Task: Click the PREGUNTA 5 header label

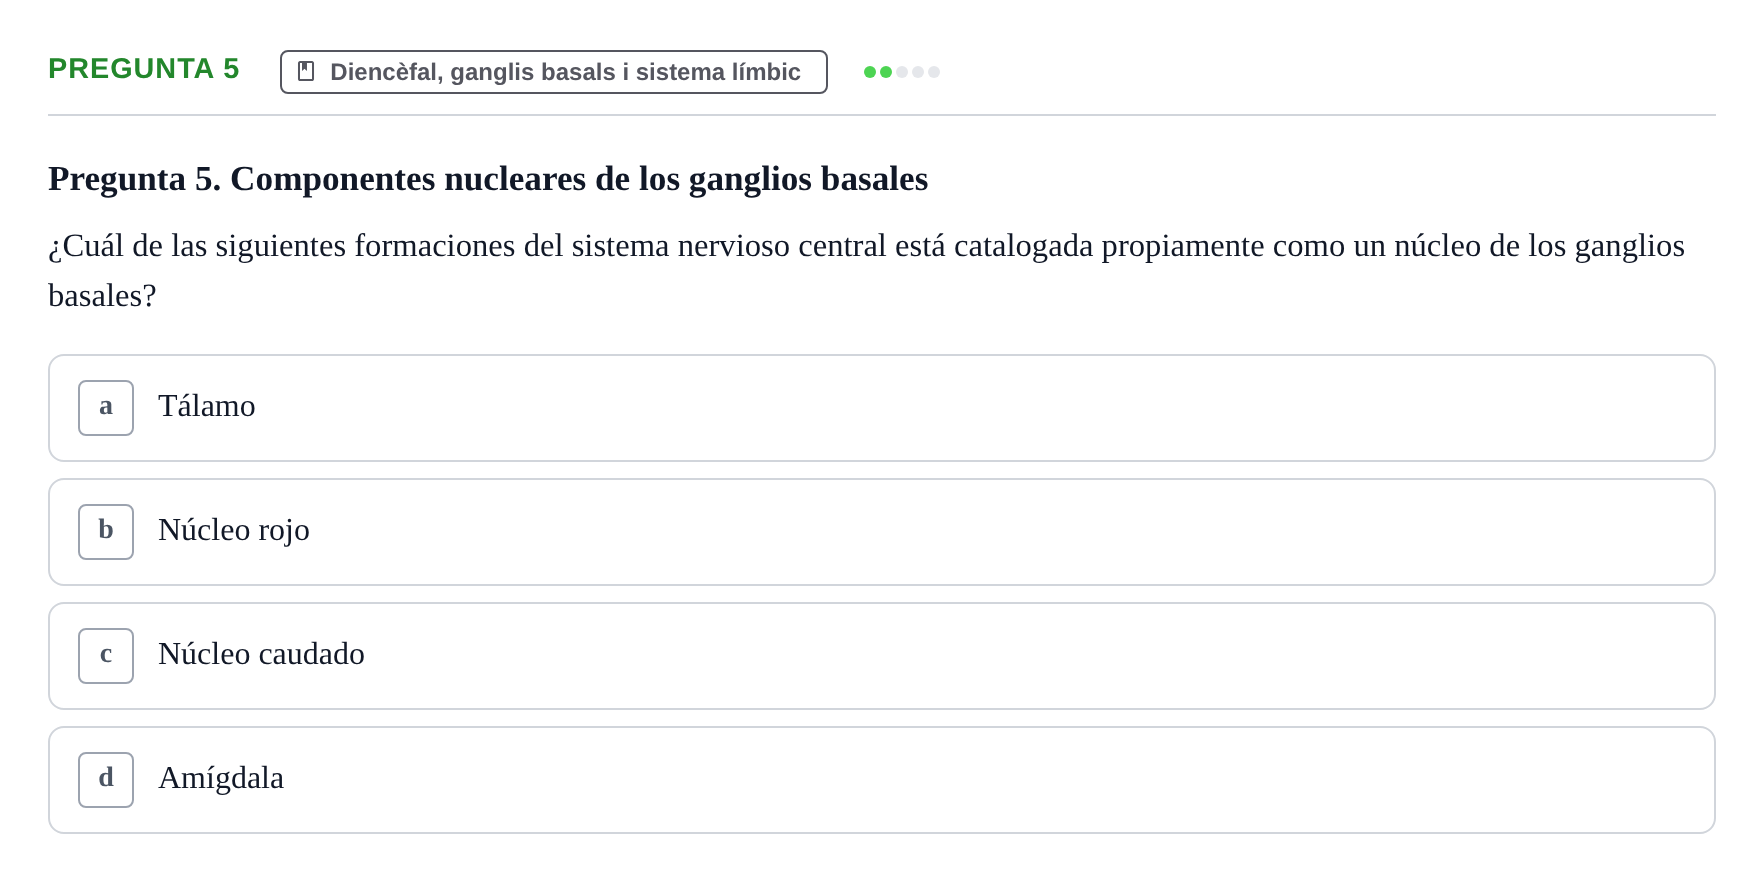Action: [144, 68]
